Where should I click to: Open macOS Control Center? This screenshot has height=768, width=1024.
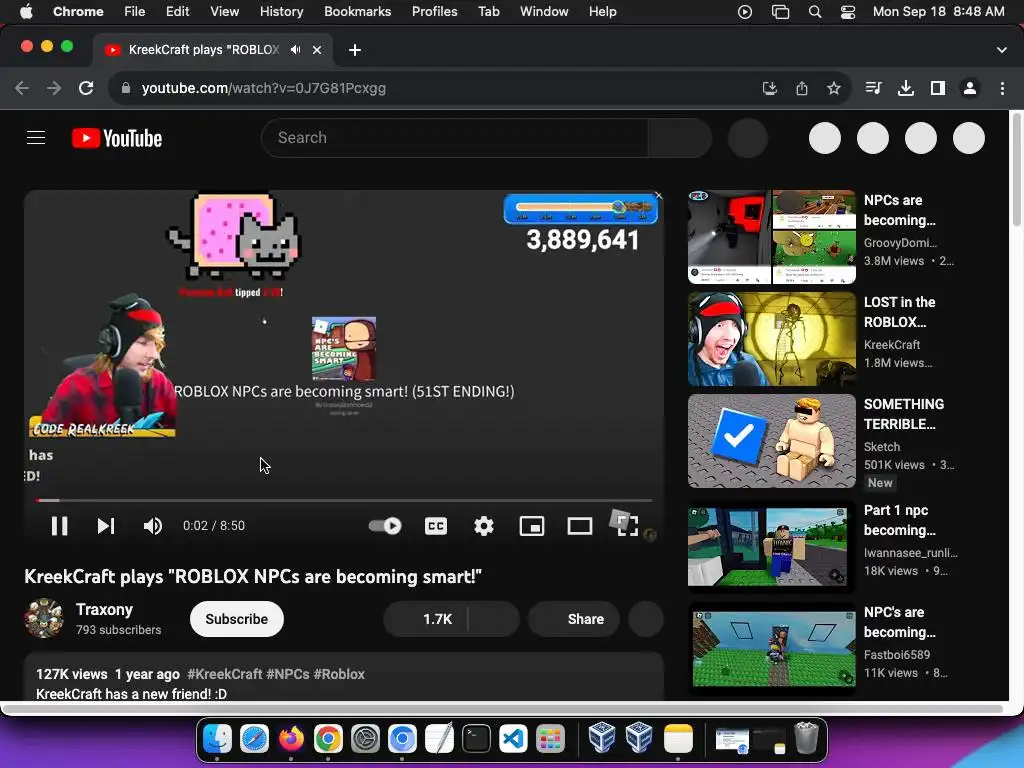click(848, 12)
